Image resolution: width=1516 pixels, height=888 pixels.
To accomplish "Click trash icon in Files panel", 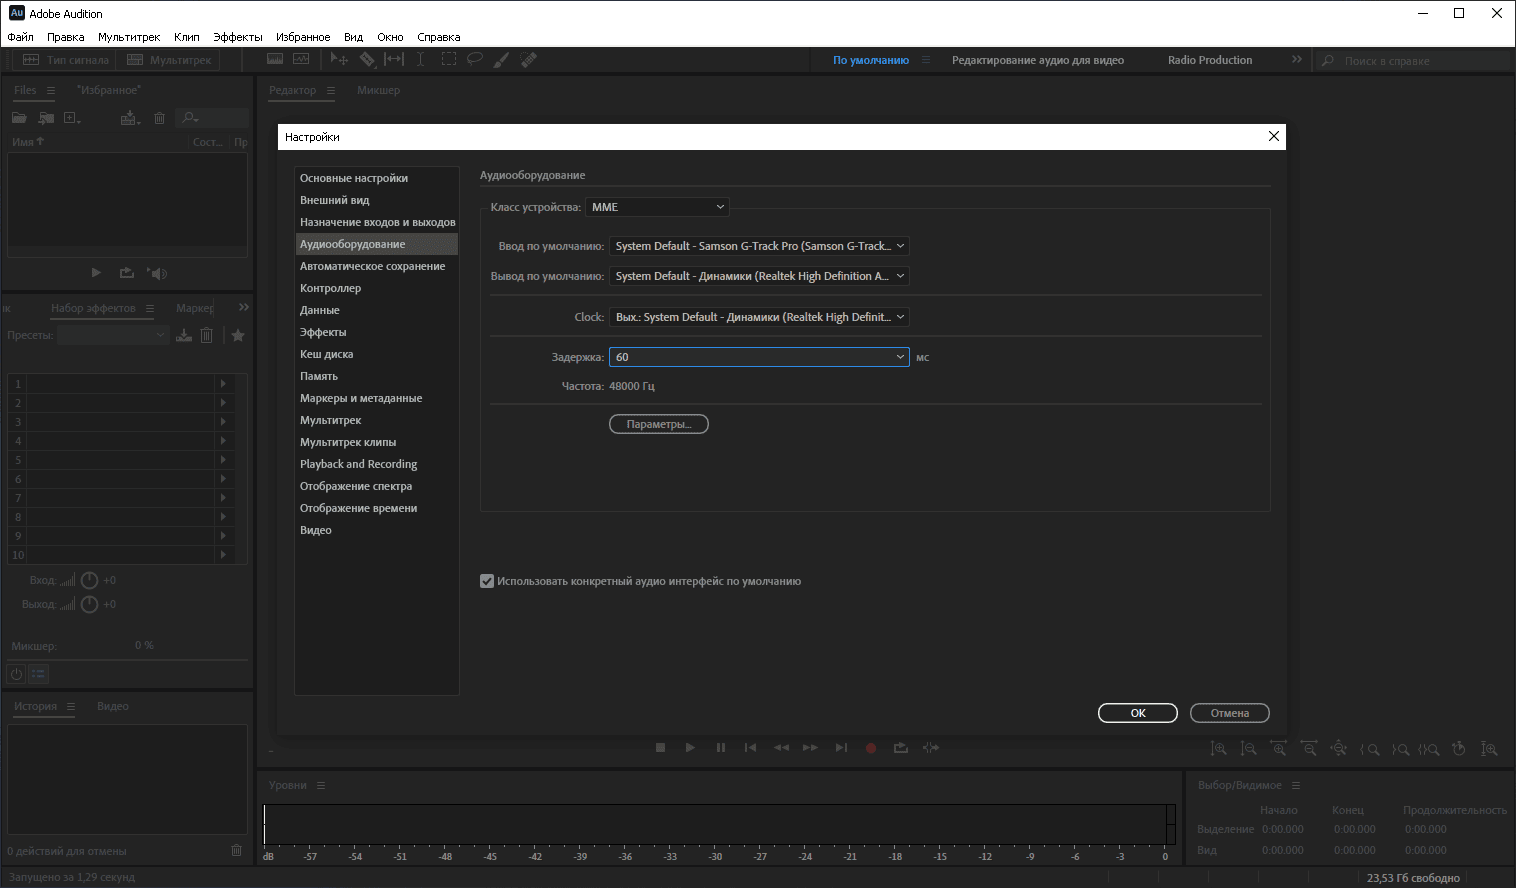I will point(159,118).
